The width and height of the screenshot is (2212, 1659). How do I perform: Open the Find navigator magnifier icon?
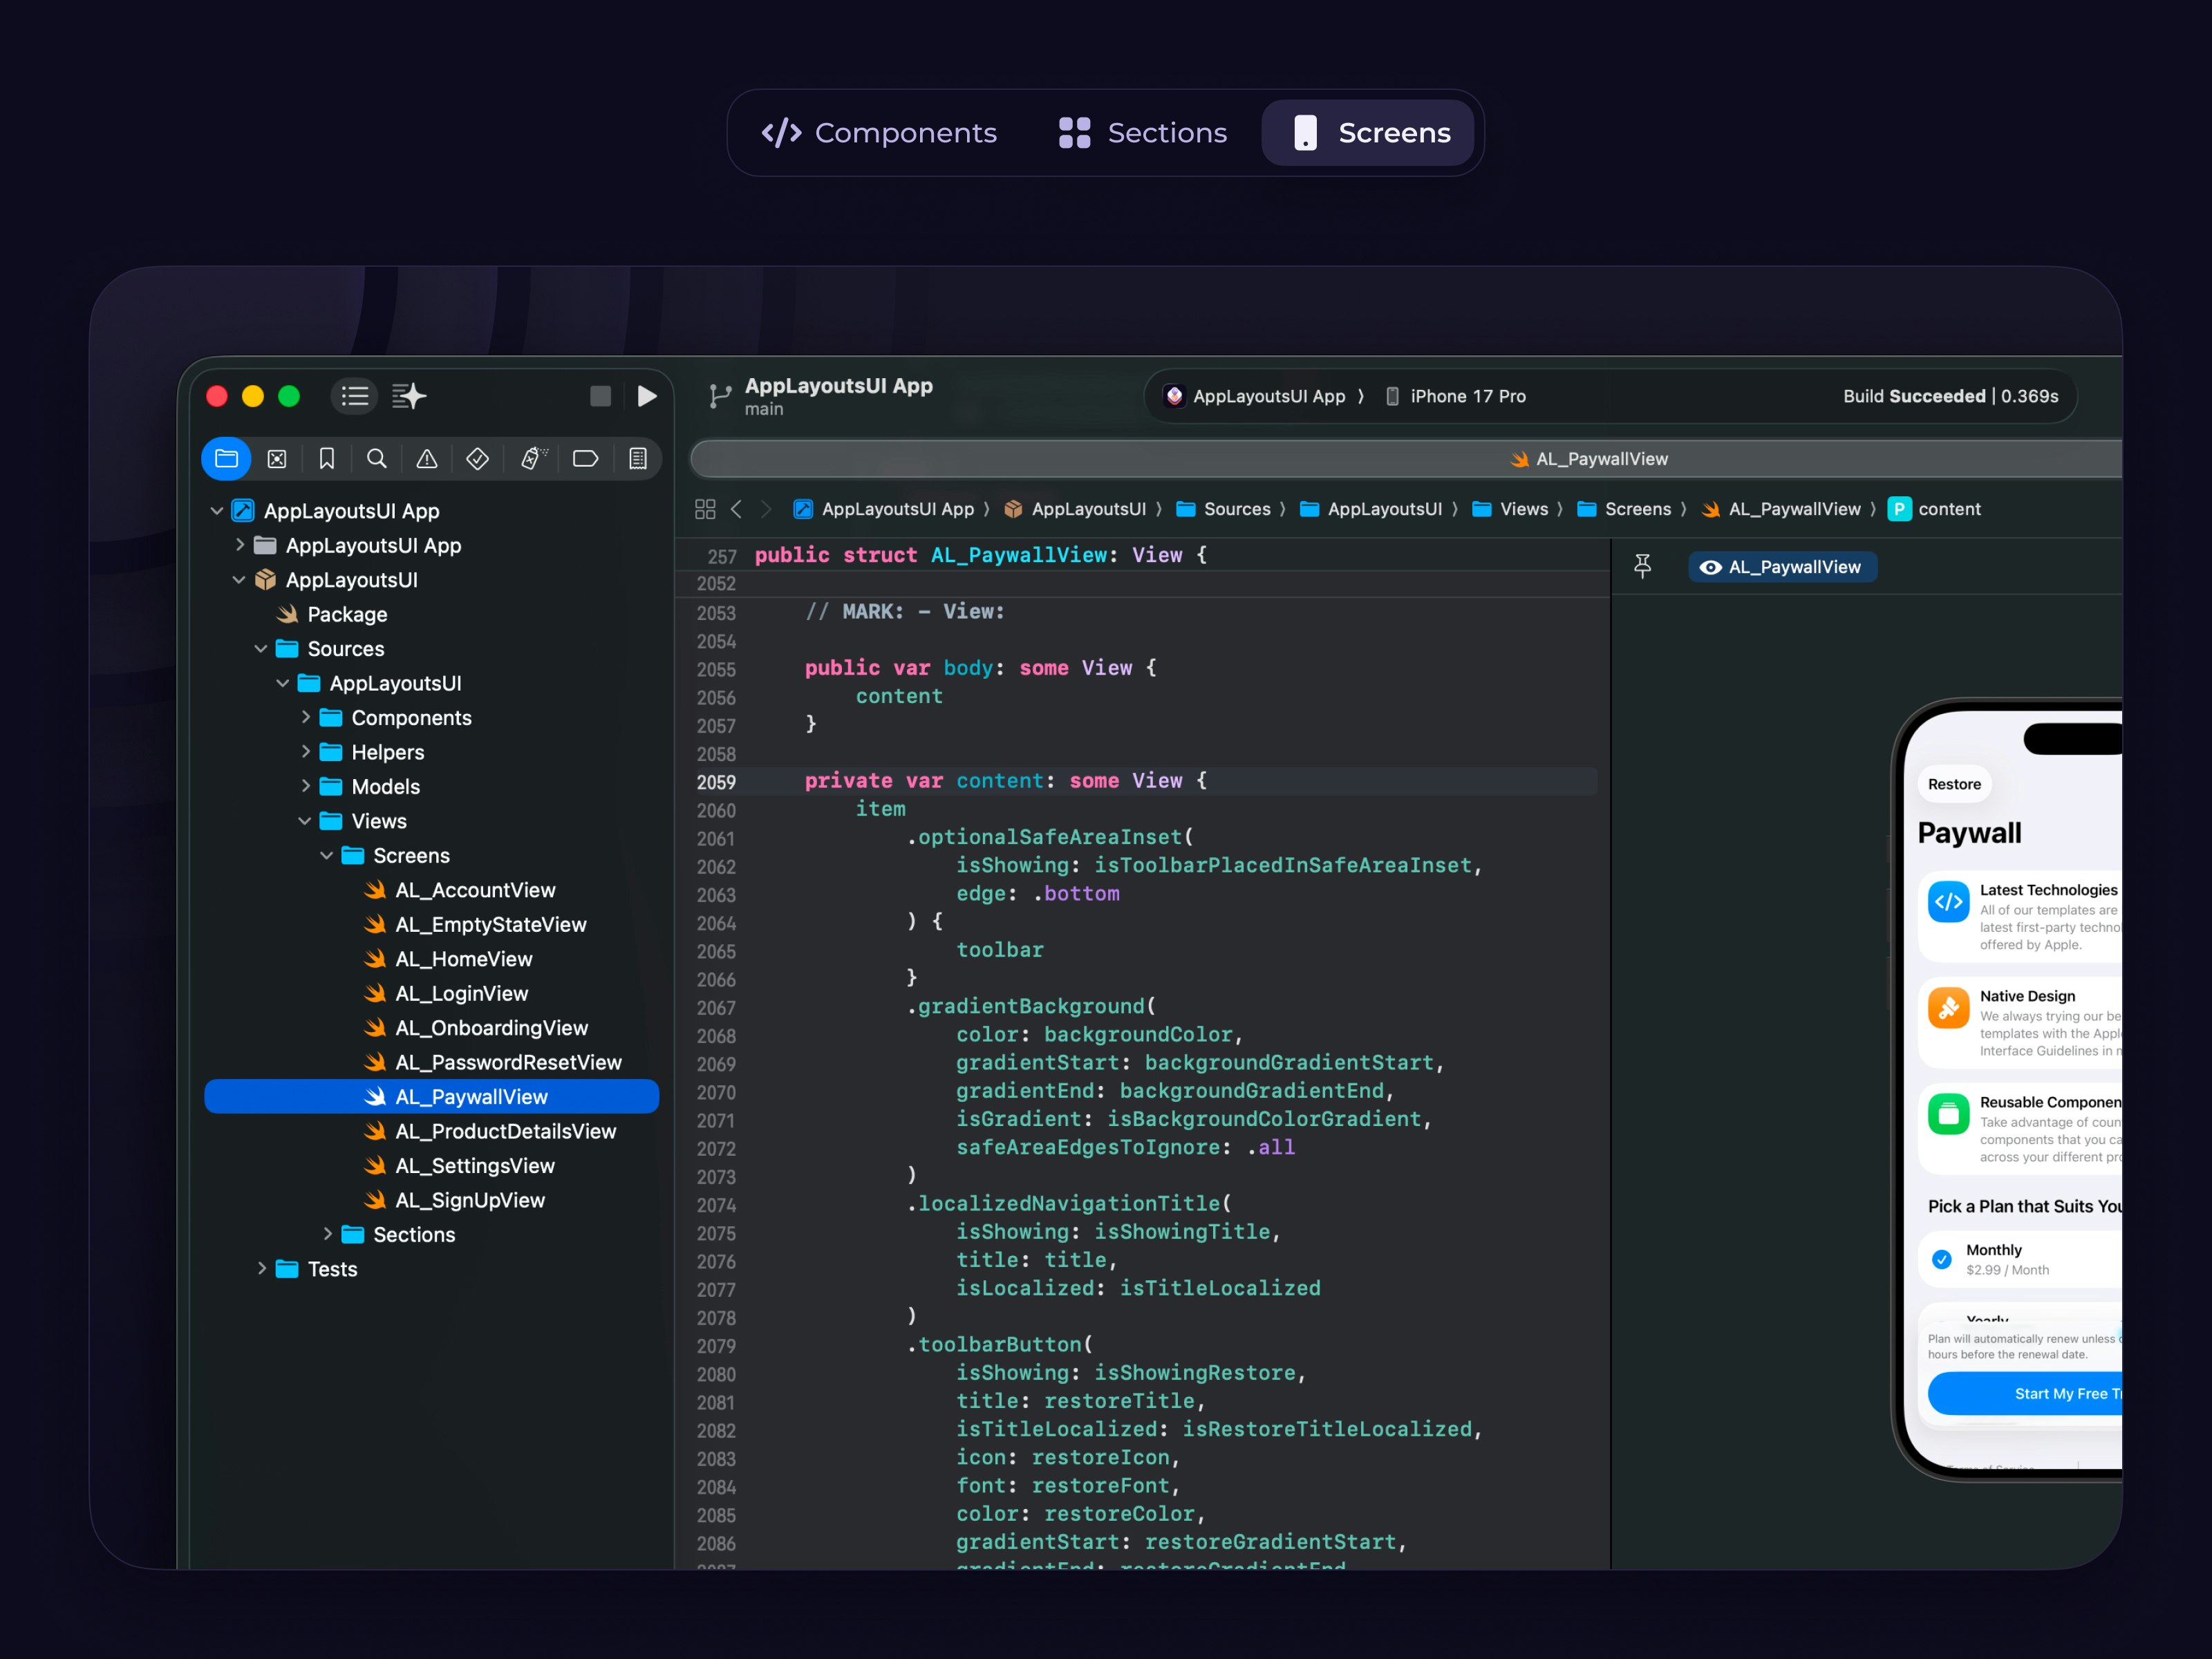coord(377,459)
